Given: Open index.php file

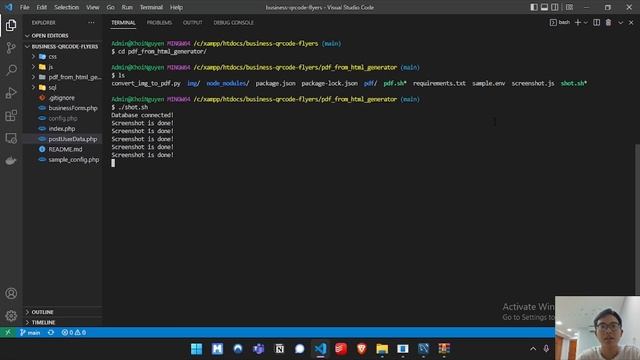Looking at the screenshot, I should 62,129.
